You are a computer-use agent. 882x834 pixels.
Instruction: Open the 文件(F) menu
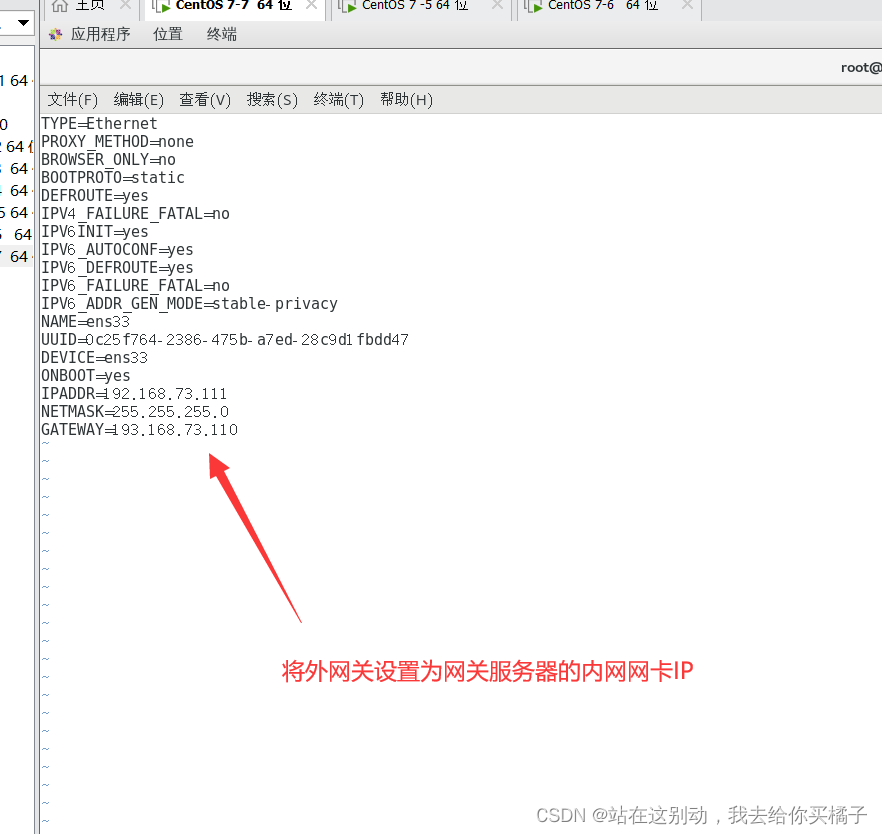click(x=72, y=100)
